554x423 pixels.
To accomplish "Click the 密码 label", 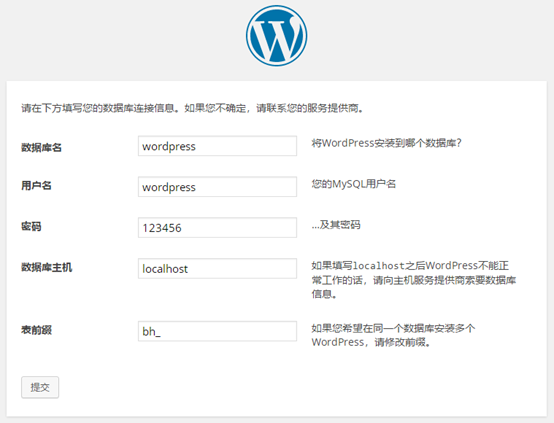I will coord(31,226).
